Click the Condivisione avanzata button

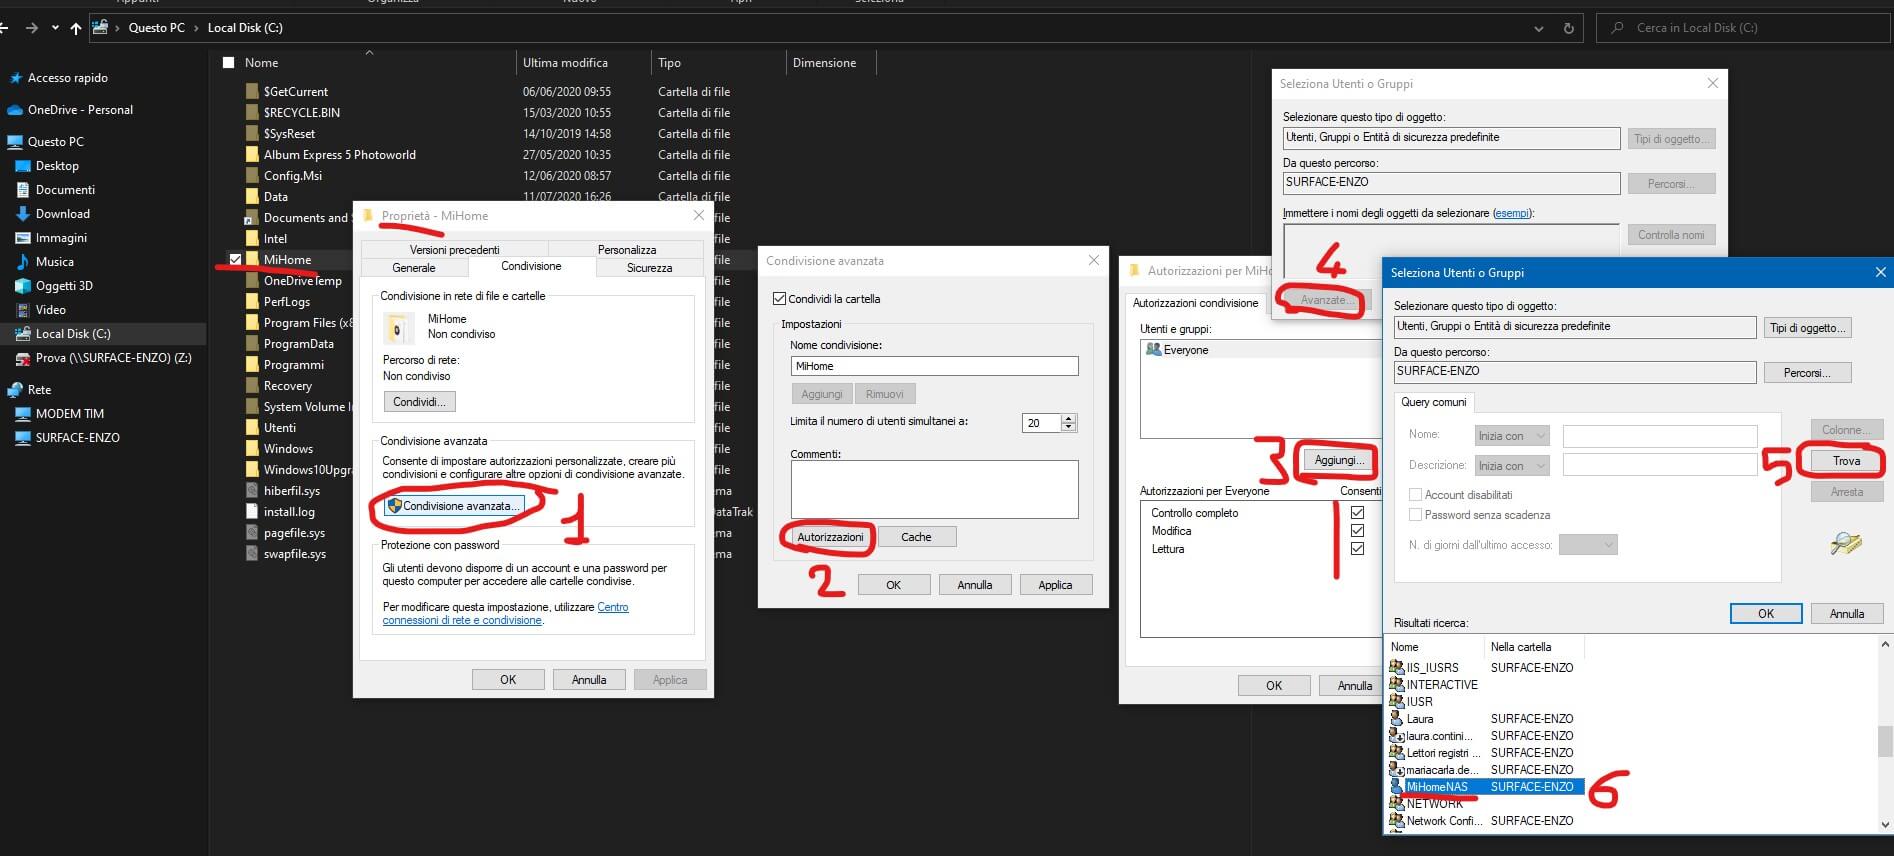click(455, 506)
